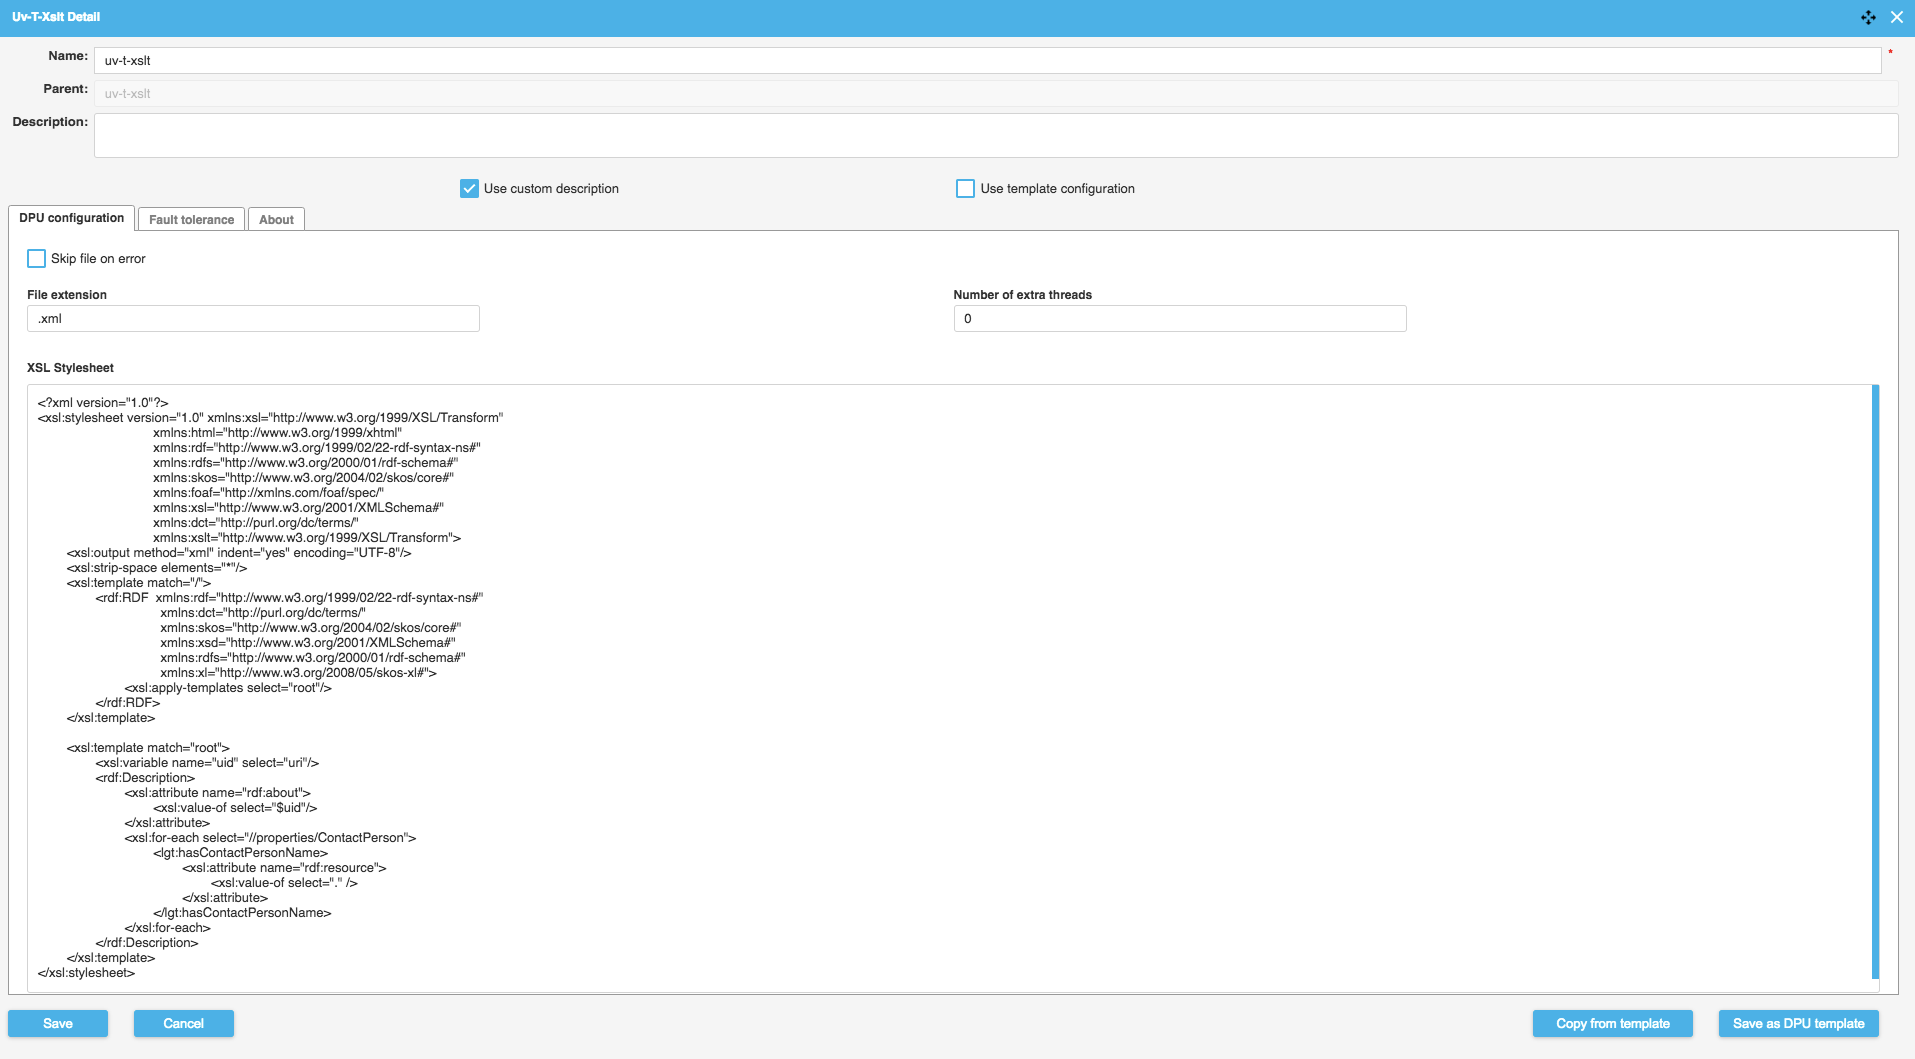
Task: Click the XSL Stylesheet vertical scrollbar
Action: click(1875, 681)
